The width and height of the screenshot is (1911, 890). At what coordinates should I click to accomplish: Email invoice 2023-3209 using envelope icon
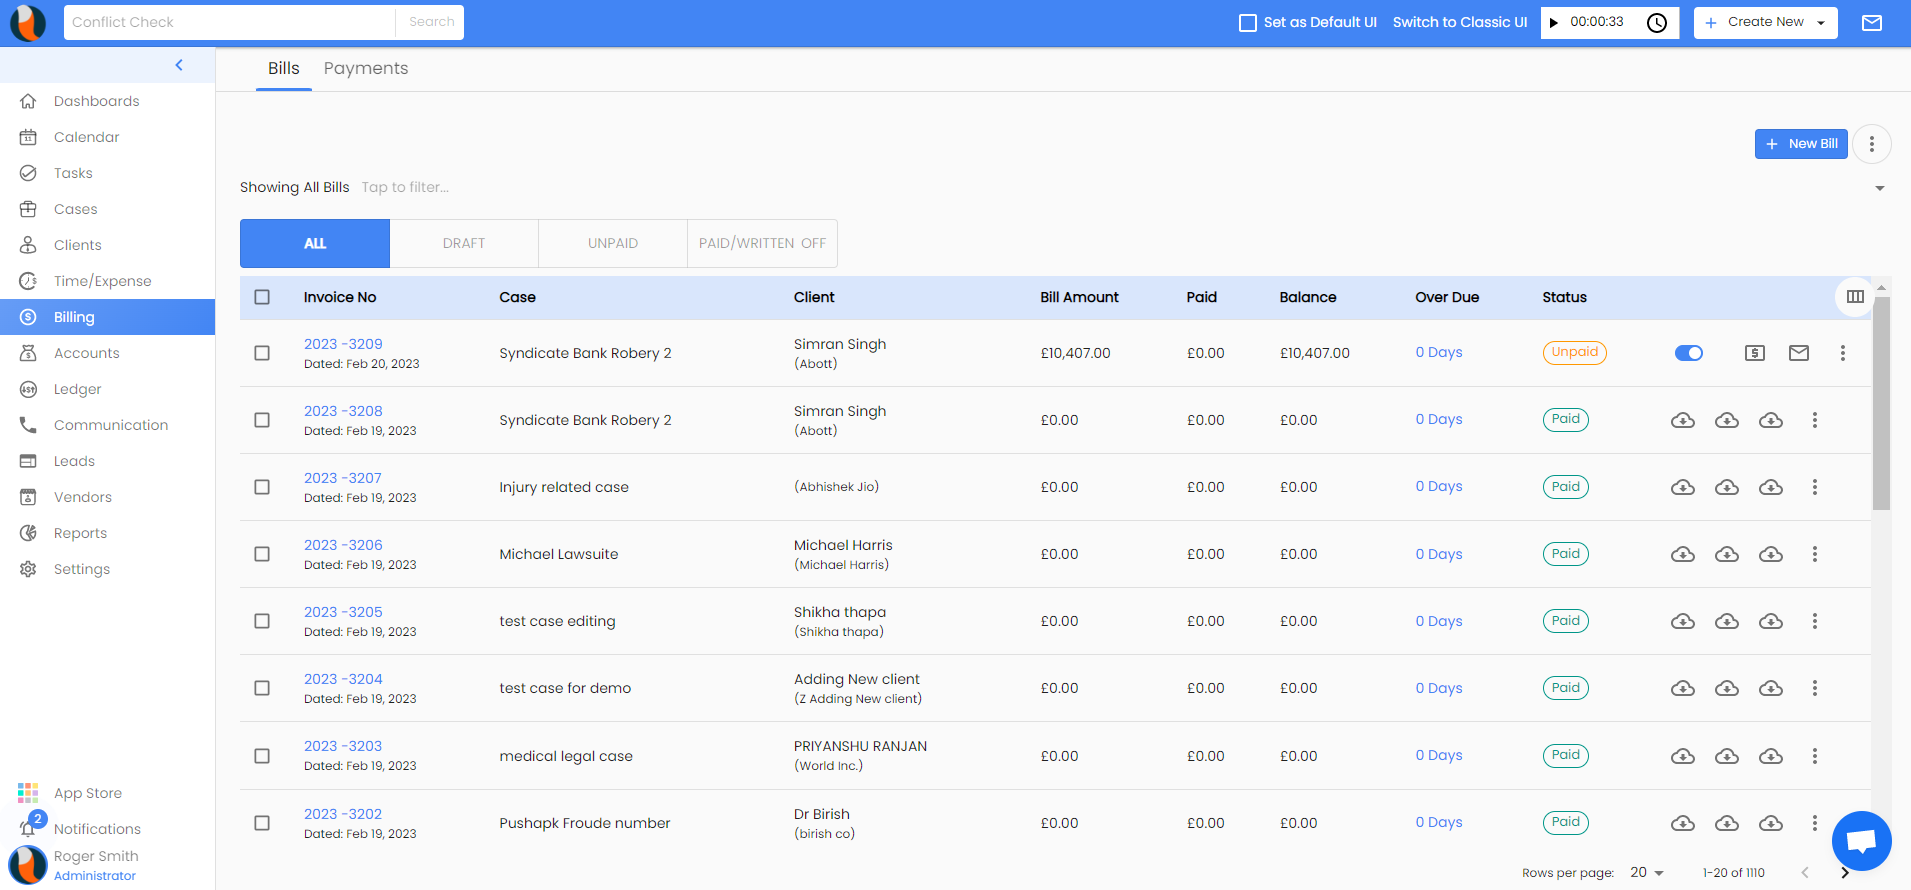tap(1798, 353)
